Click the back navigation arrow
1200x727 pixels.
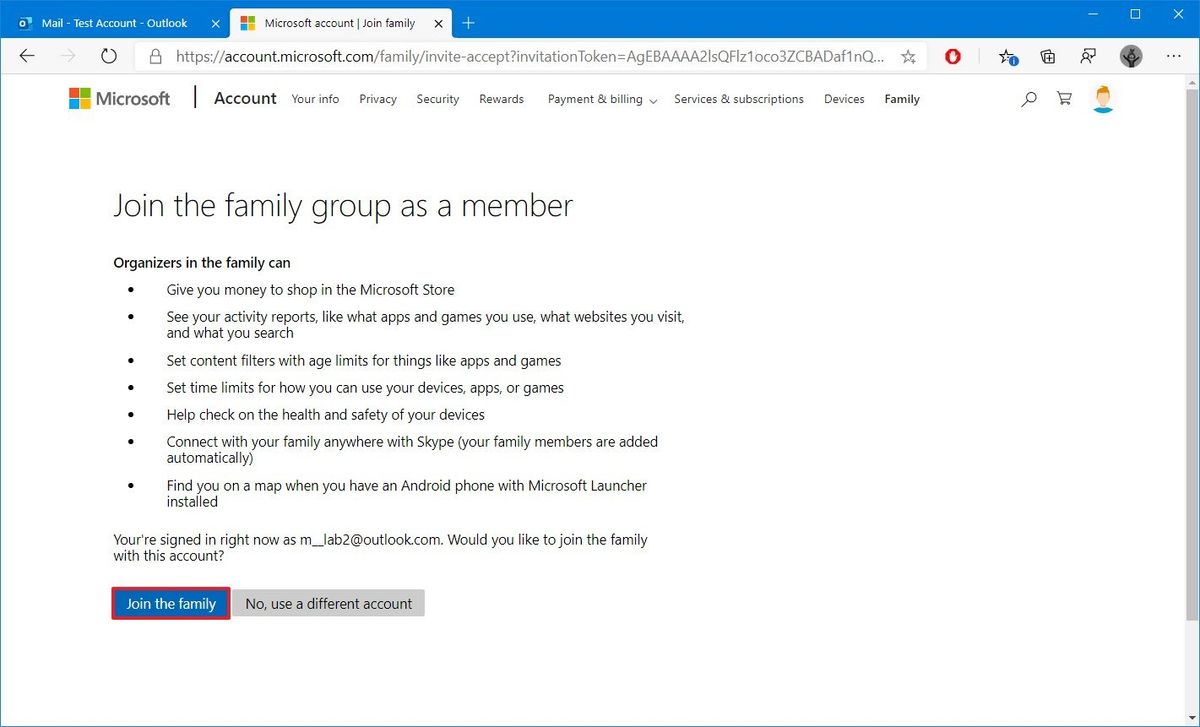27,57
